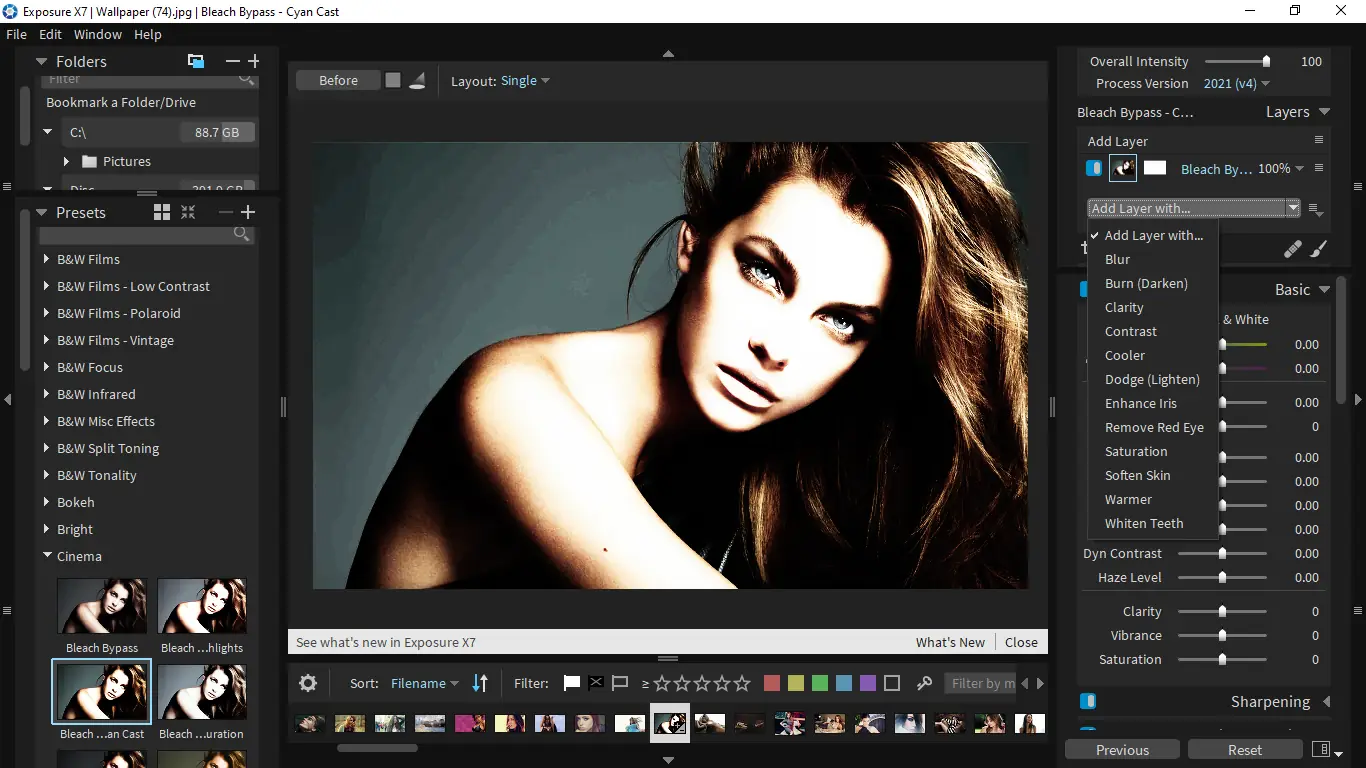Choose Soften Skin from layer list

pos(1137,475)
